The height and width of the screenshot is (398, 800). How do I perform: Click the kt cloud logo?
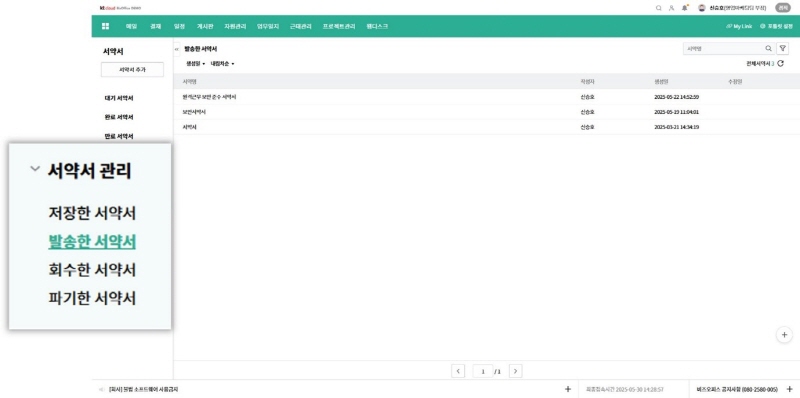(x=120, y=8)
